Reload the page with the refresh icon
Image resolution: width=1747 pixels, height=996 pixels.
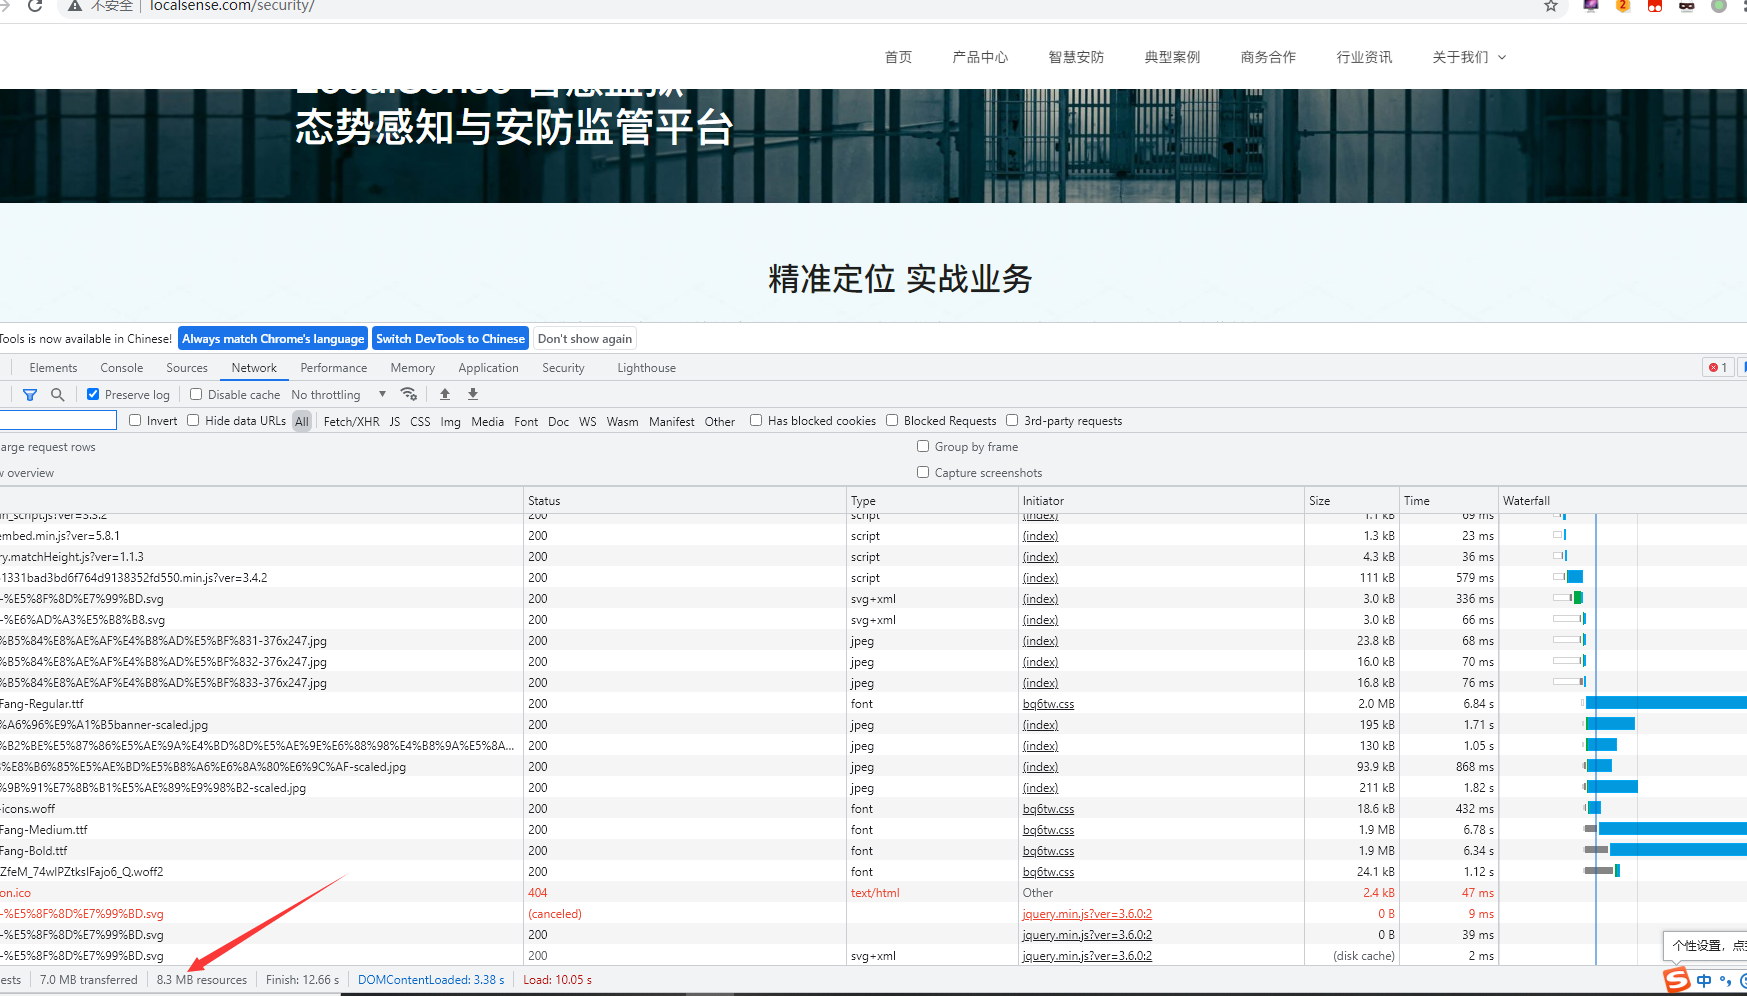tap(35, 6)
